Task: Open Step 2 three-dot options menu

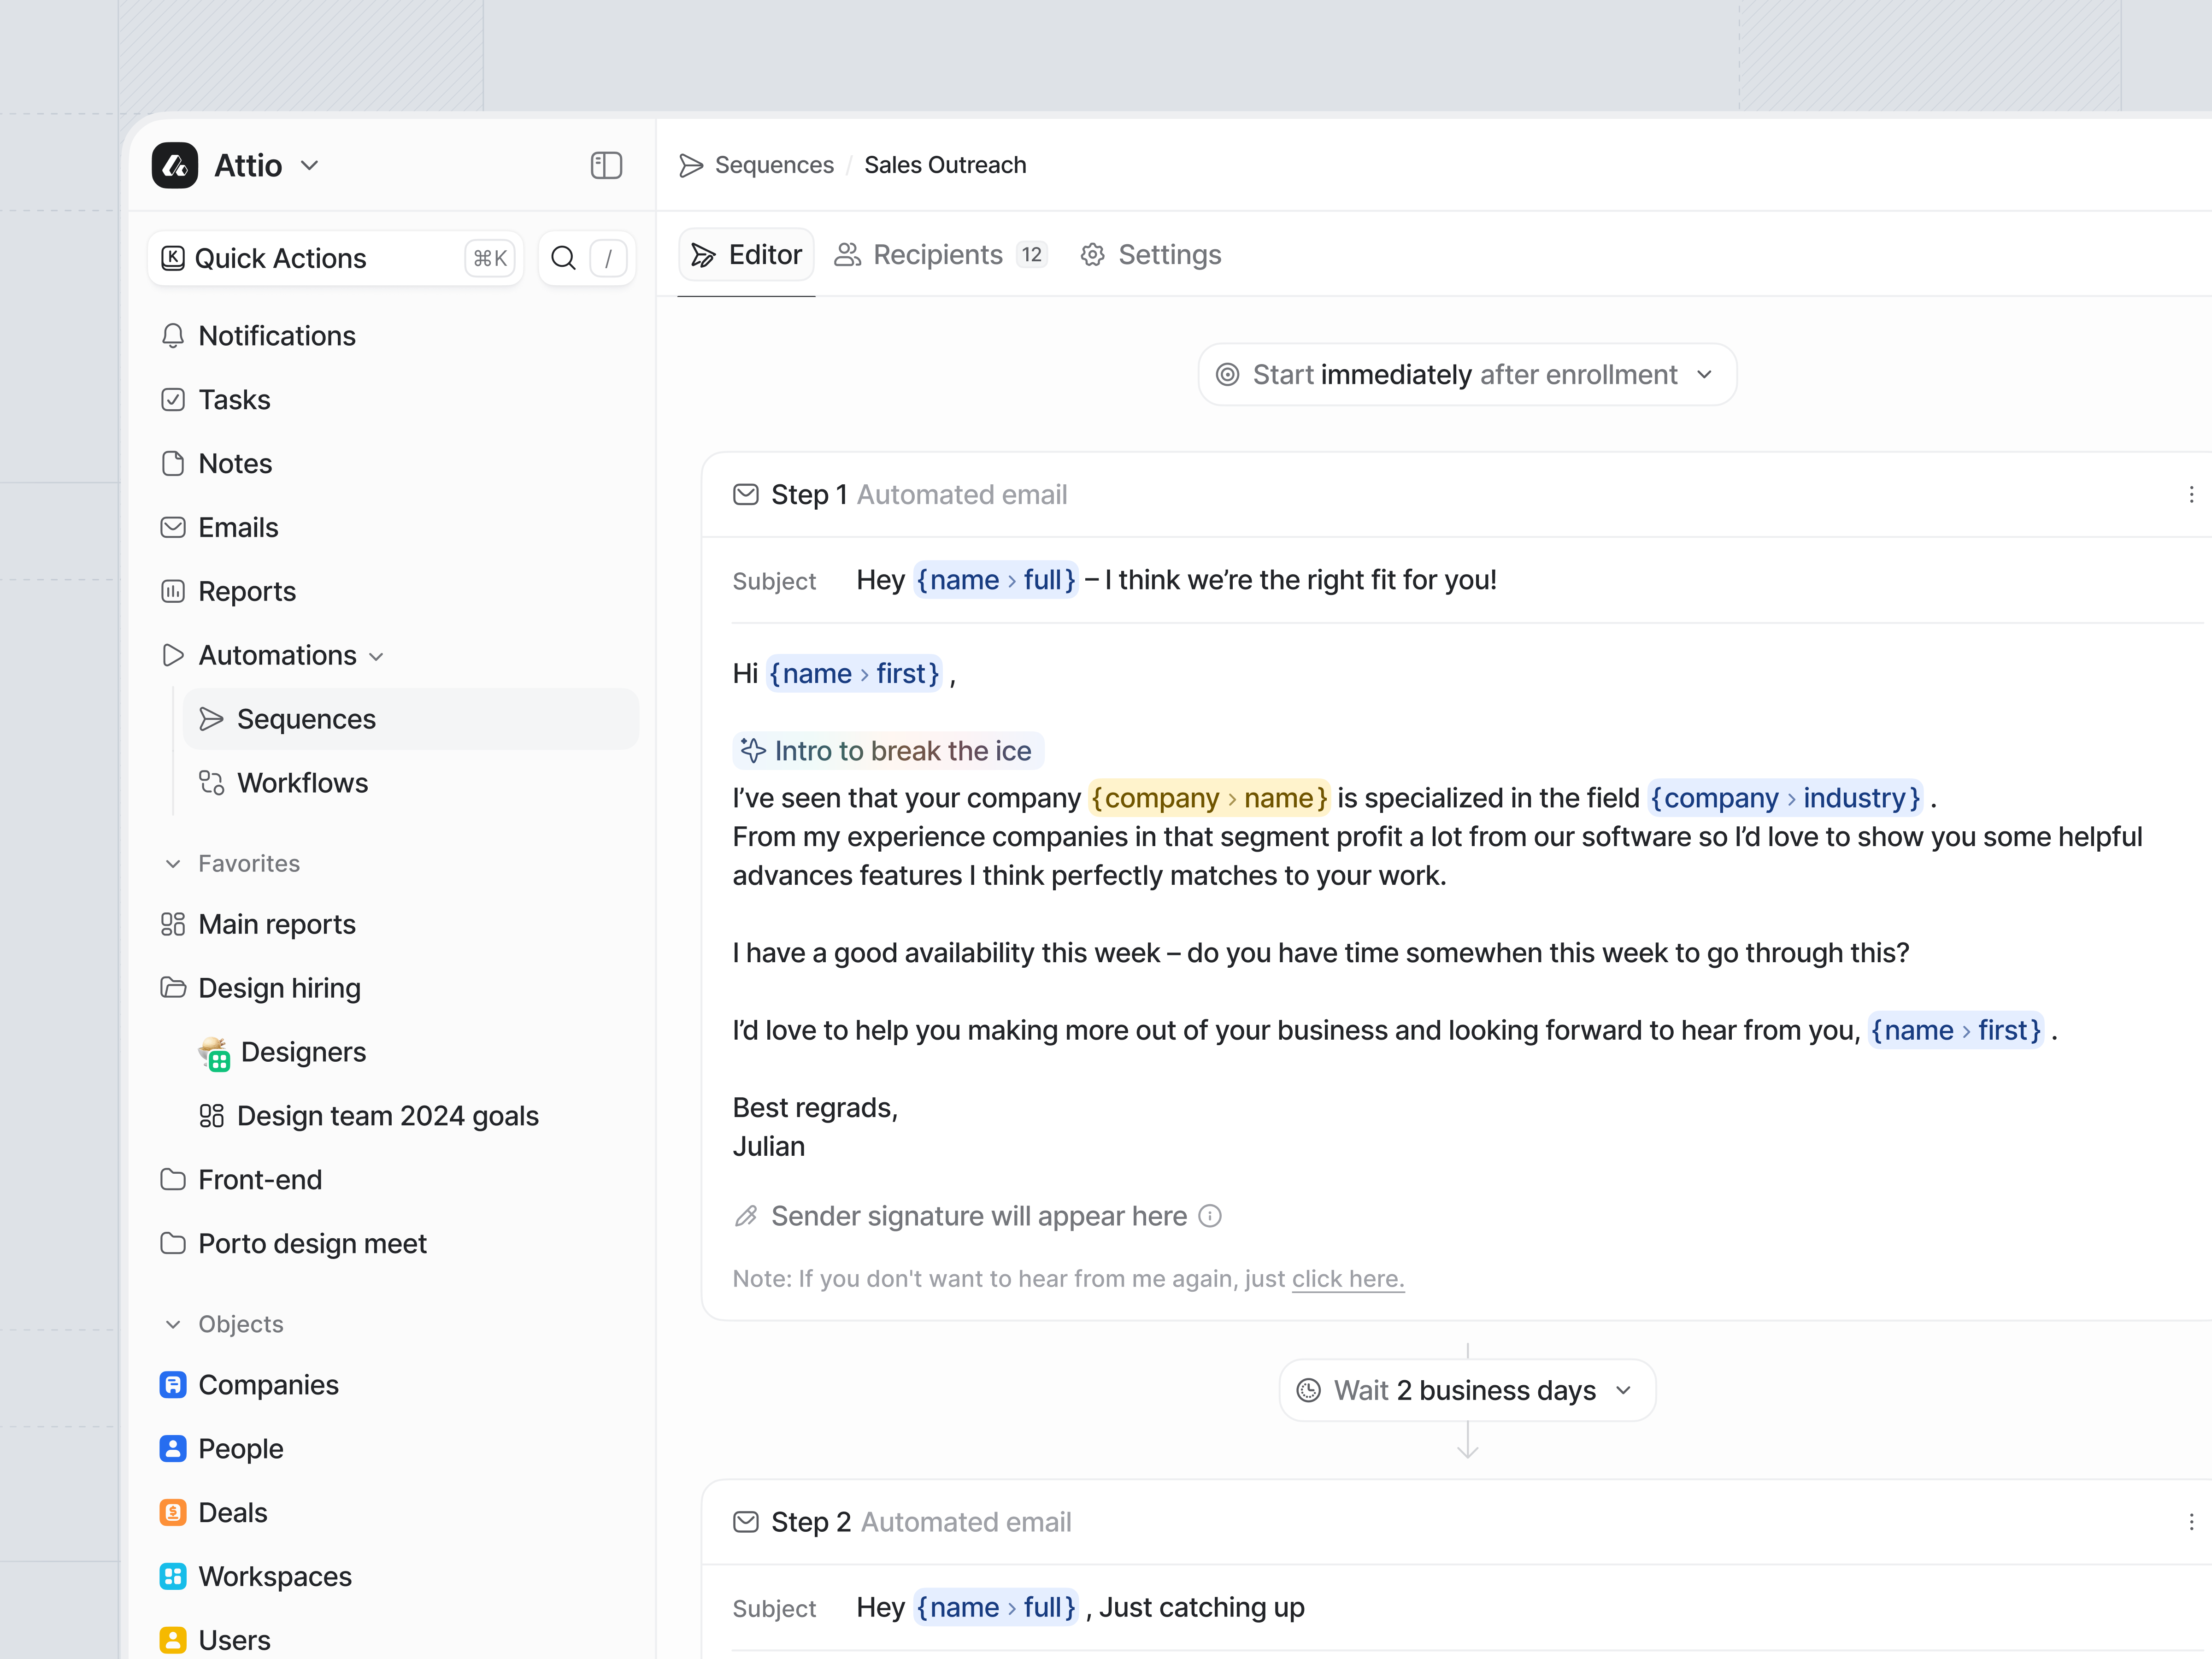Action: tap(2191, 1522)
